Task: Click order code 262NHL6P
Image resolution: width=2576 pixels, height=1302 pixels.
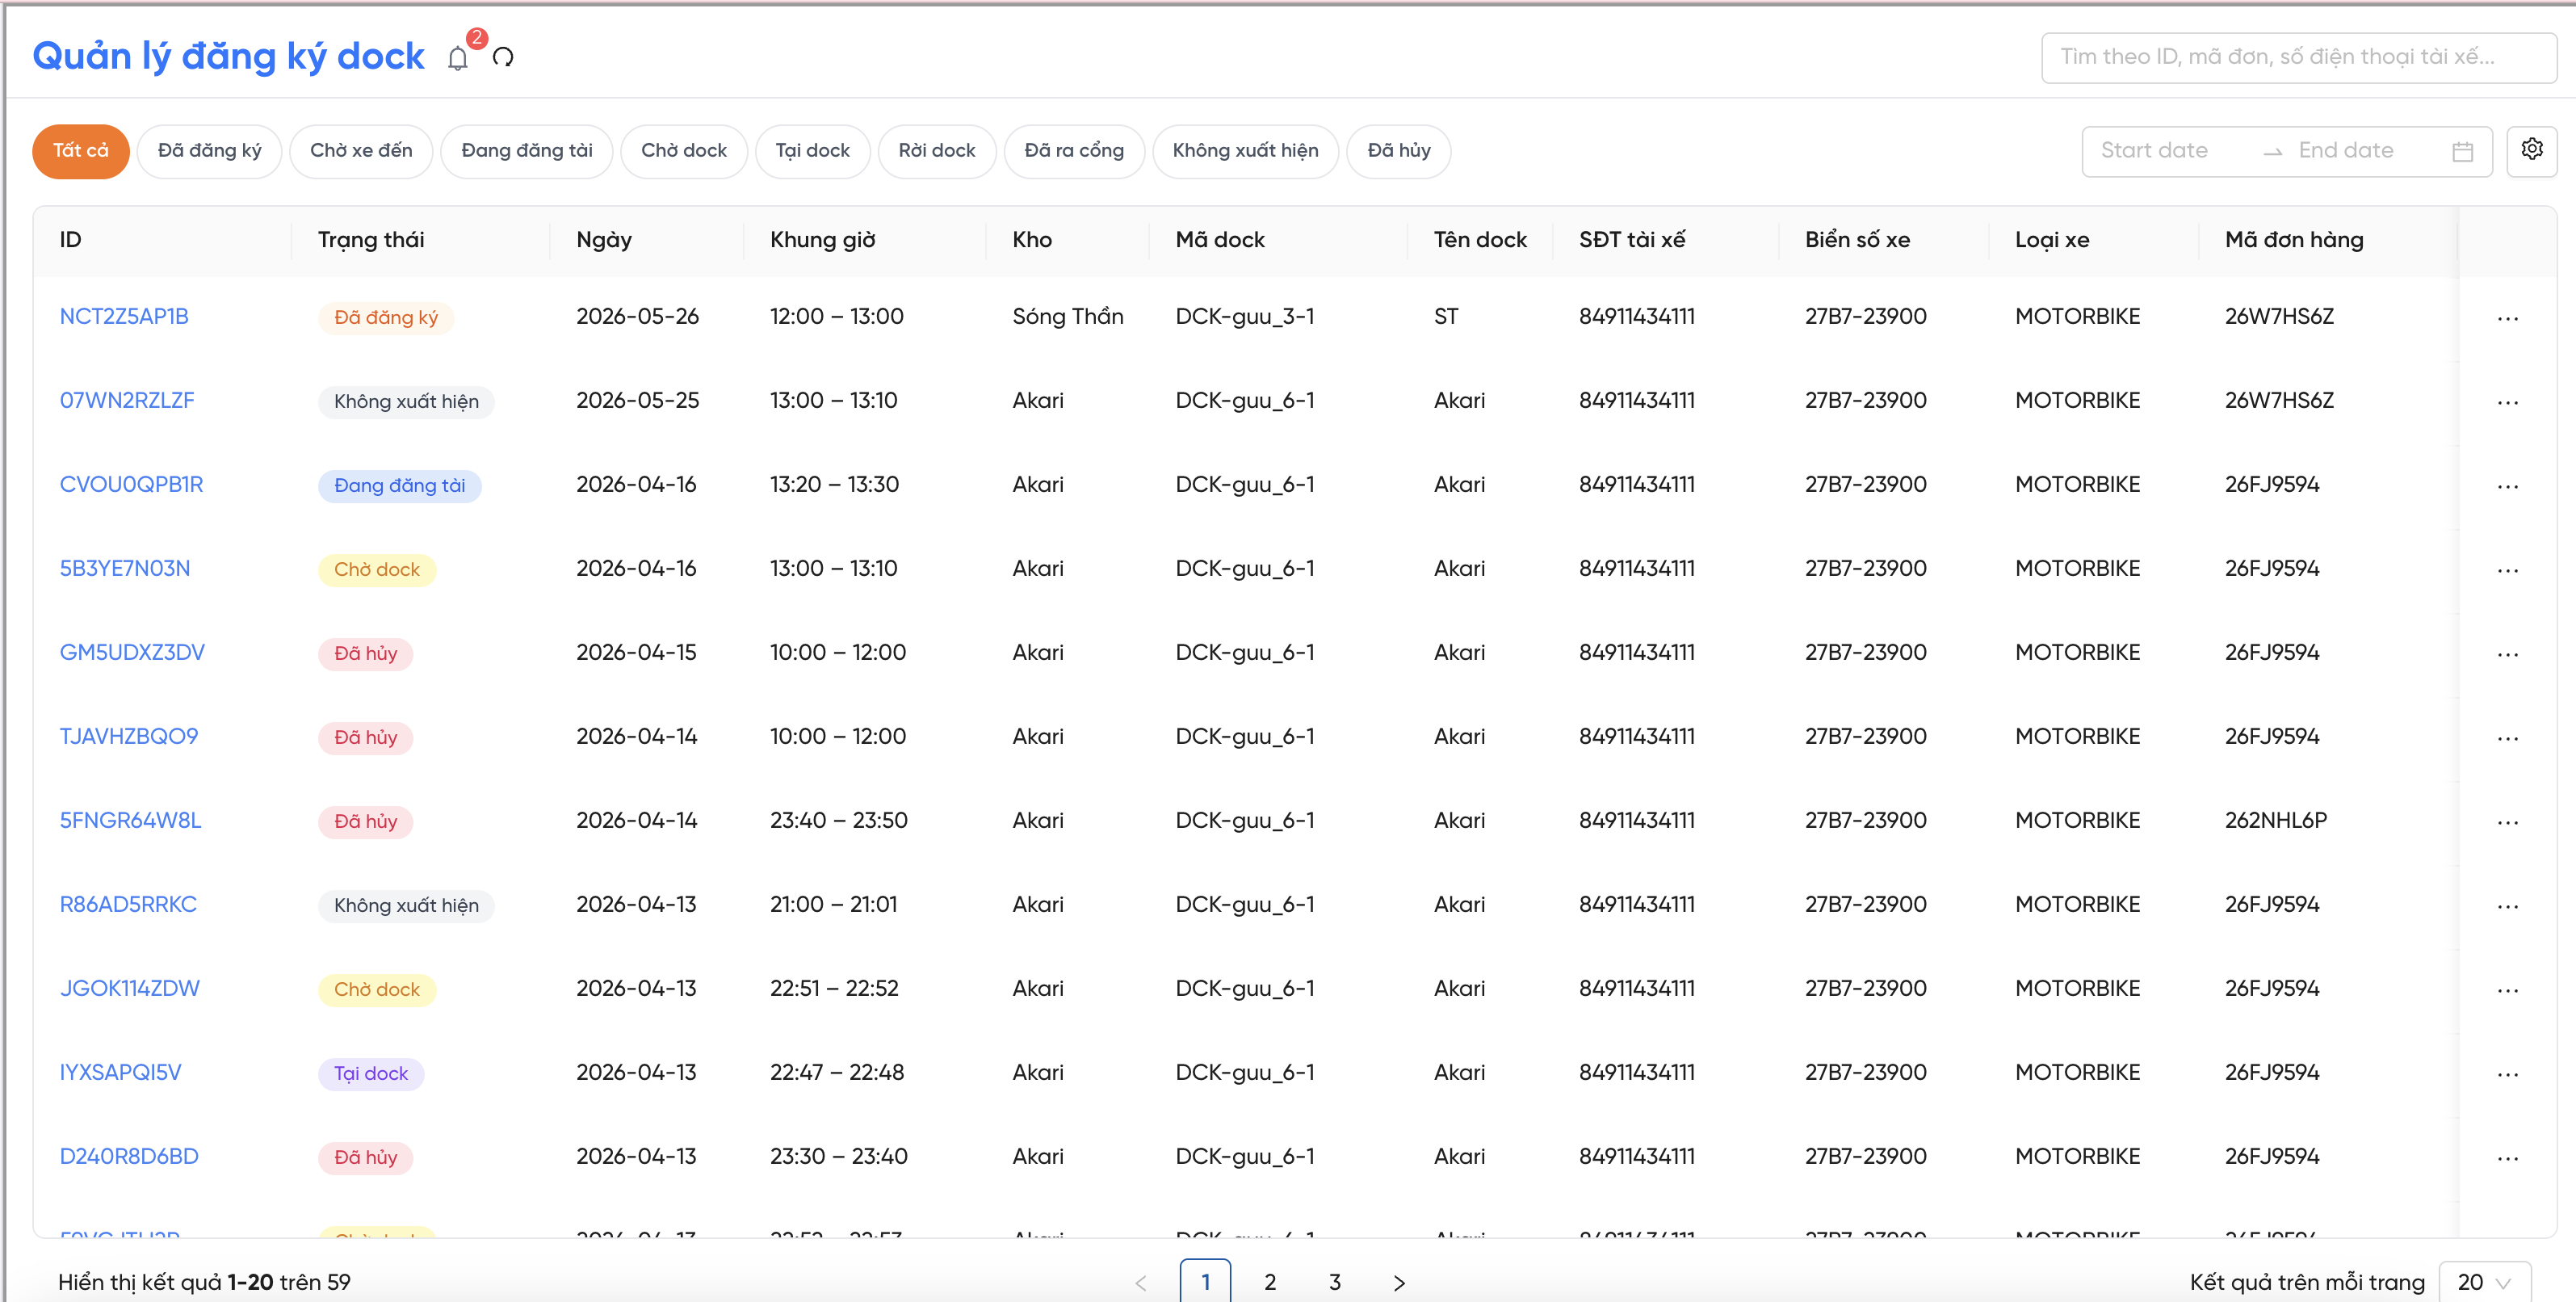Action: pyautogui.click(x=2275, y=821)
